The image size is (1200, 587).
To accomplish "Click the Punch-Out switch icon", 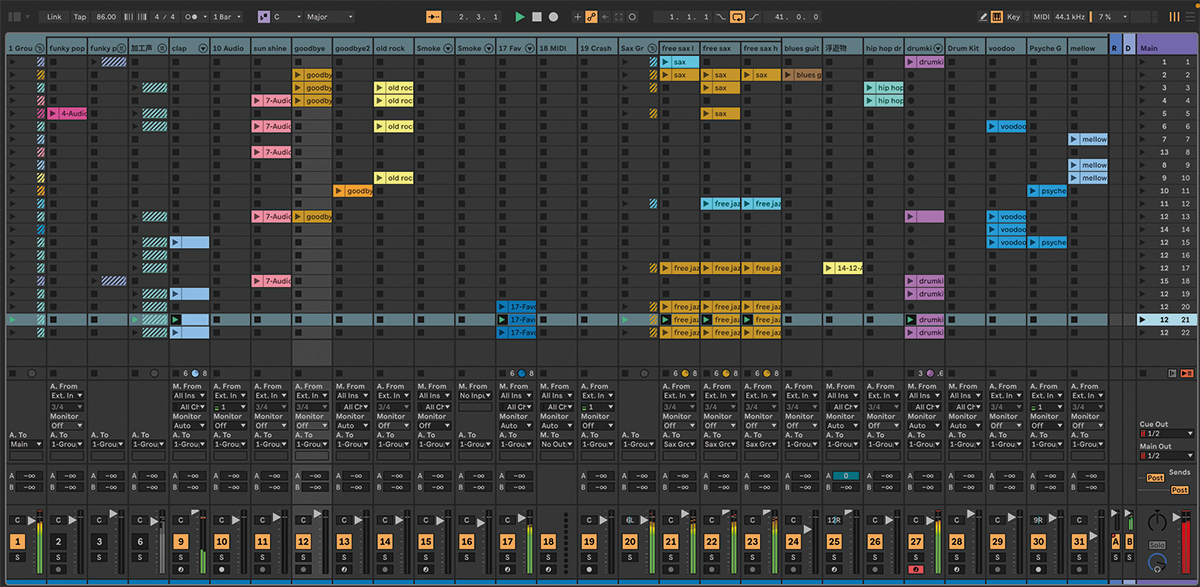I will (754, 17).
